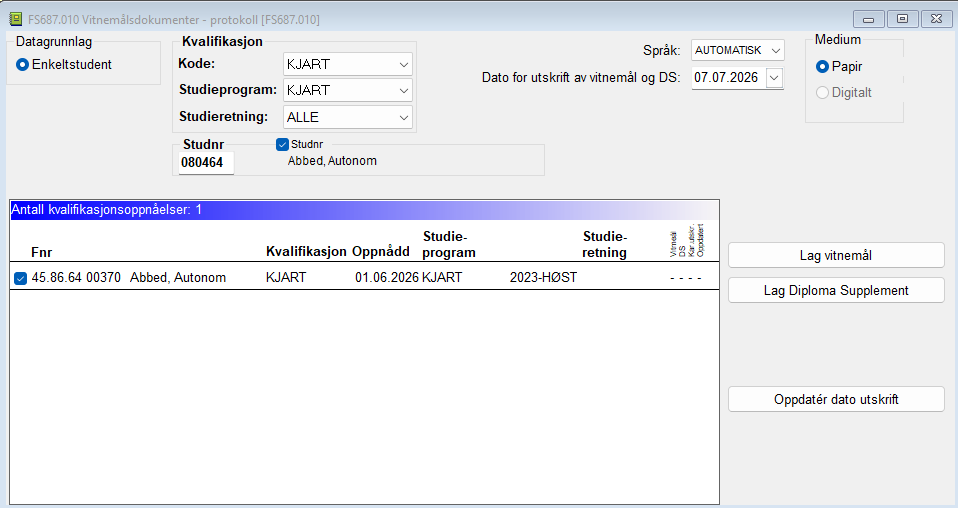Choose Digitalt as medium
The width and height of the screenshot is (958, 508).
pyautogui.click(x=822, y=92)
